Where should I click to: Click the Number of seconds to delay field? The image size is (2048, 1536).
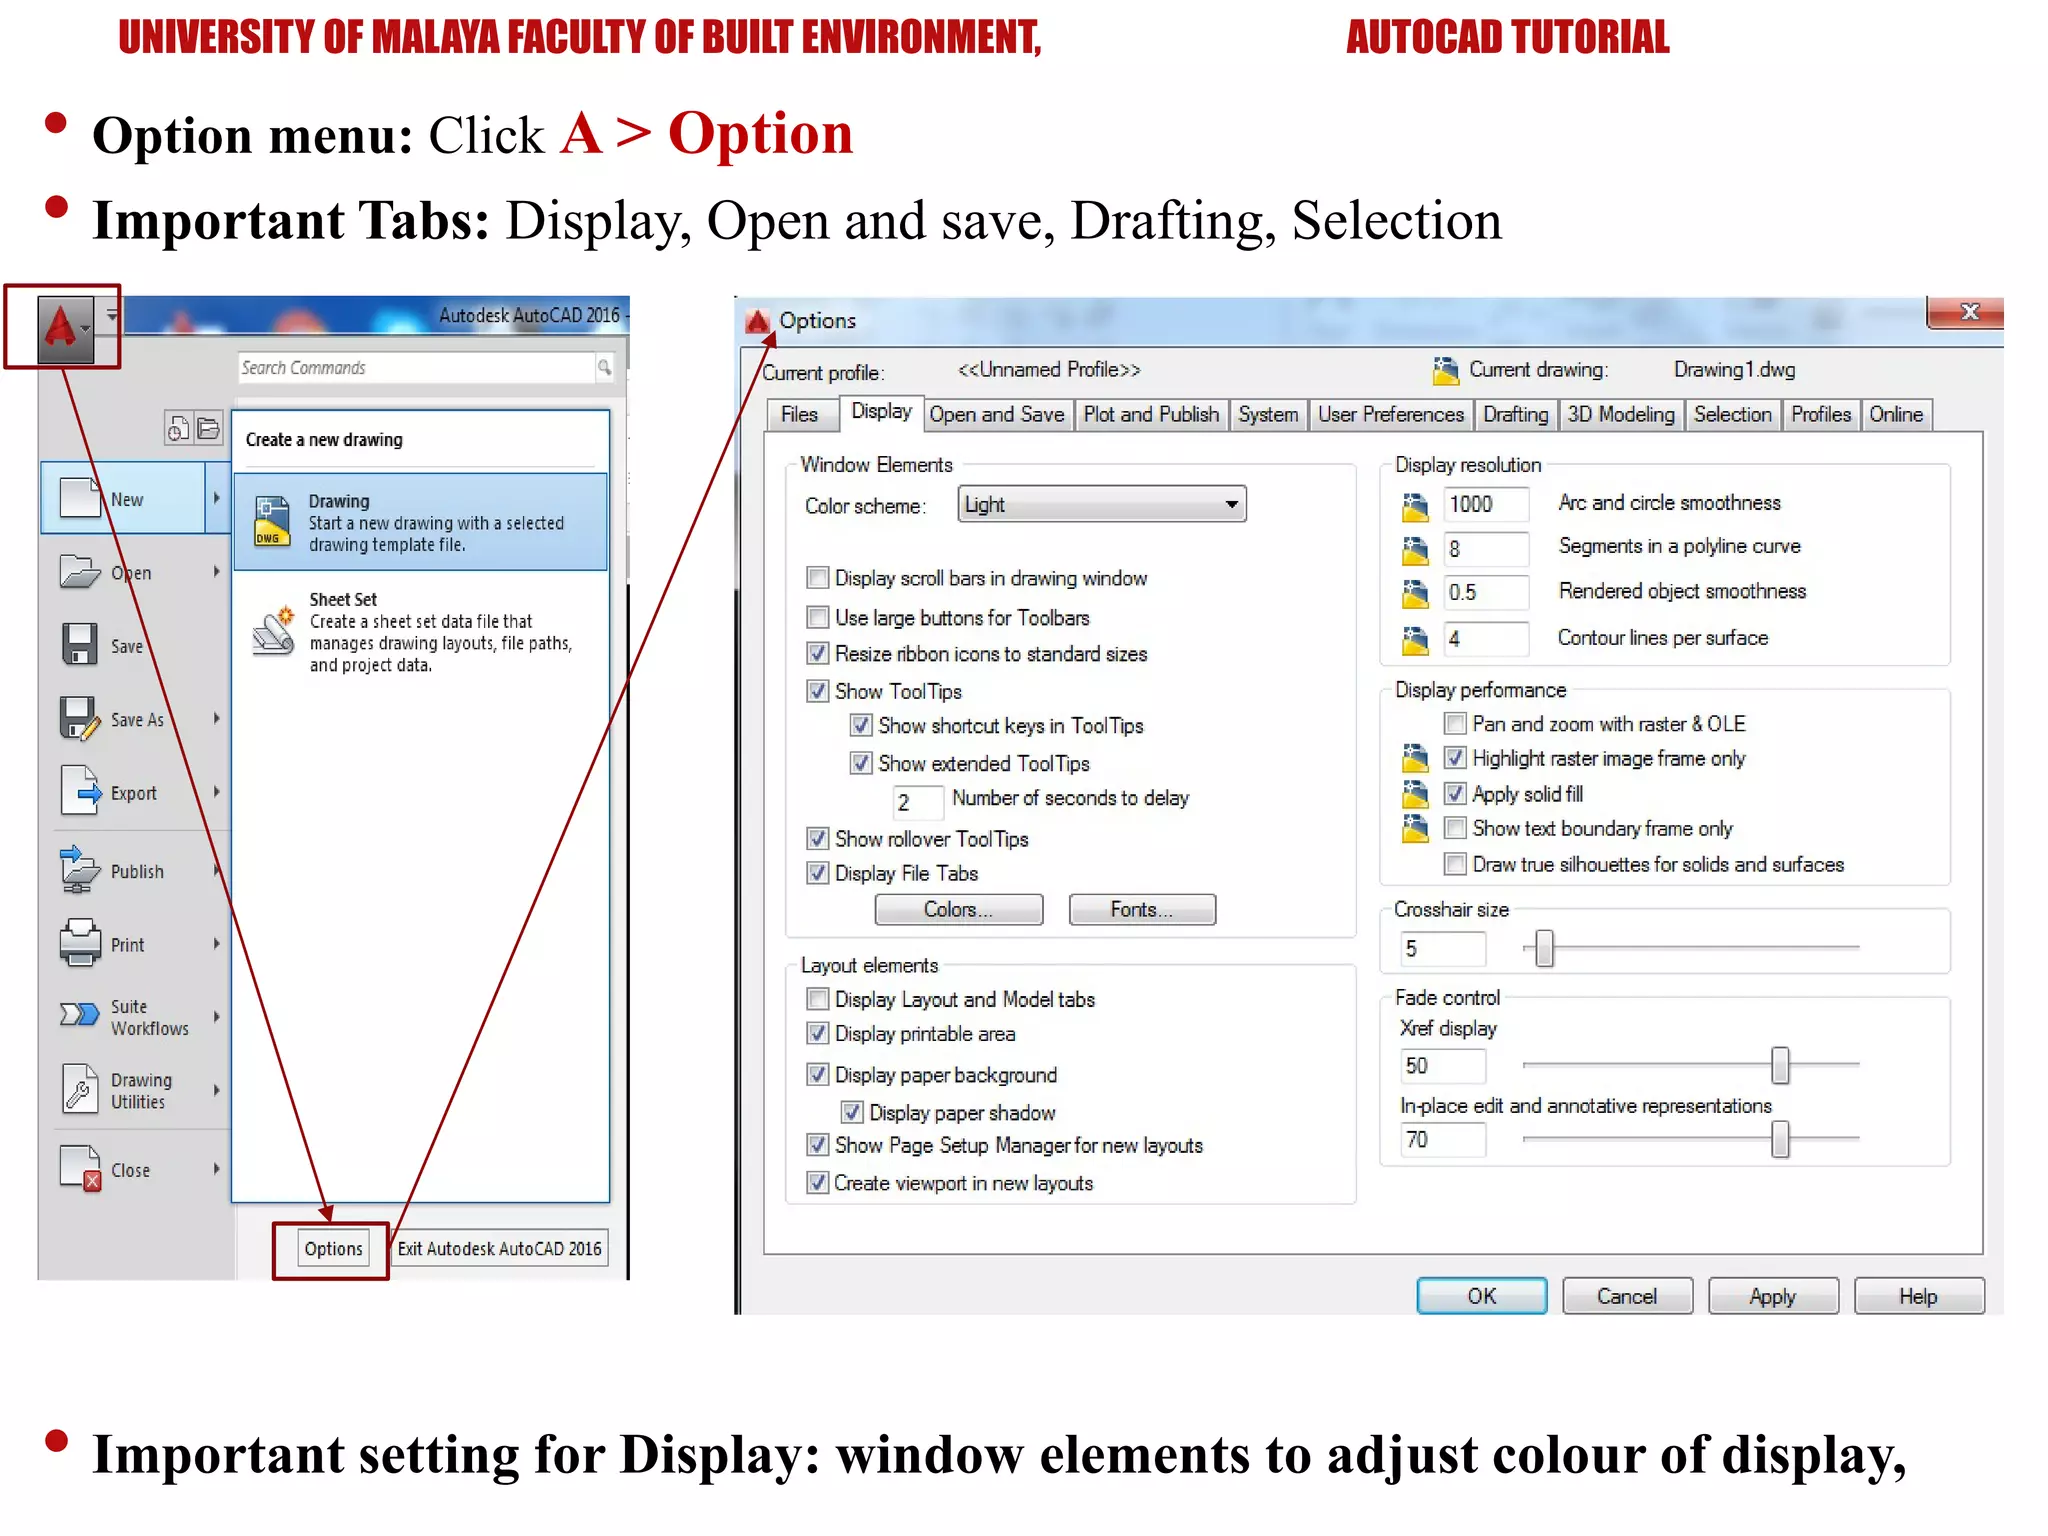click(917, 802)
